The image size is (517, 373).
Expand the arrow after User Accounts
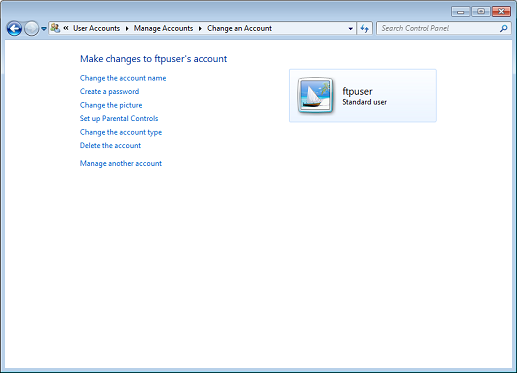pos(127,29)
